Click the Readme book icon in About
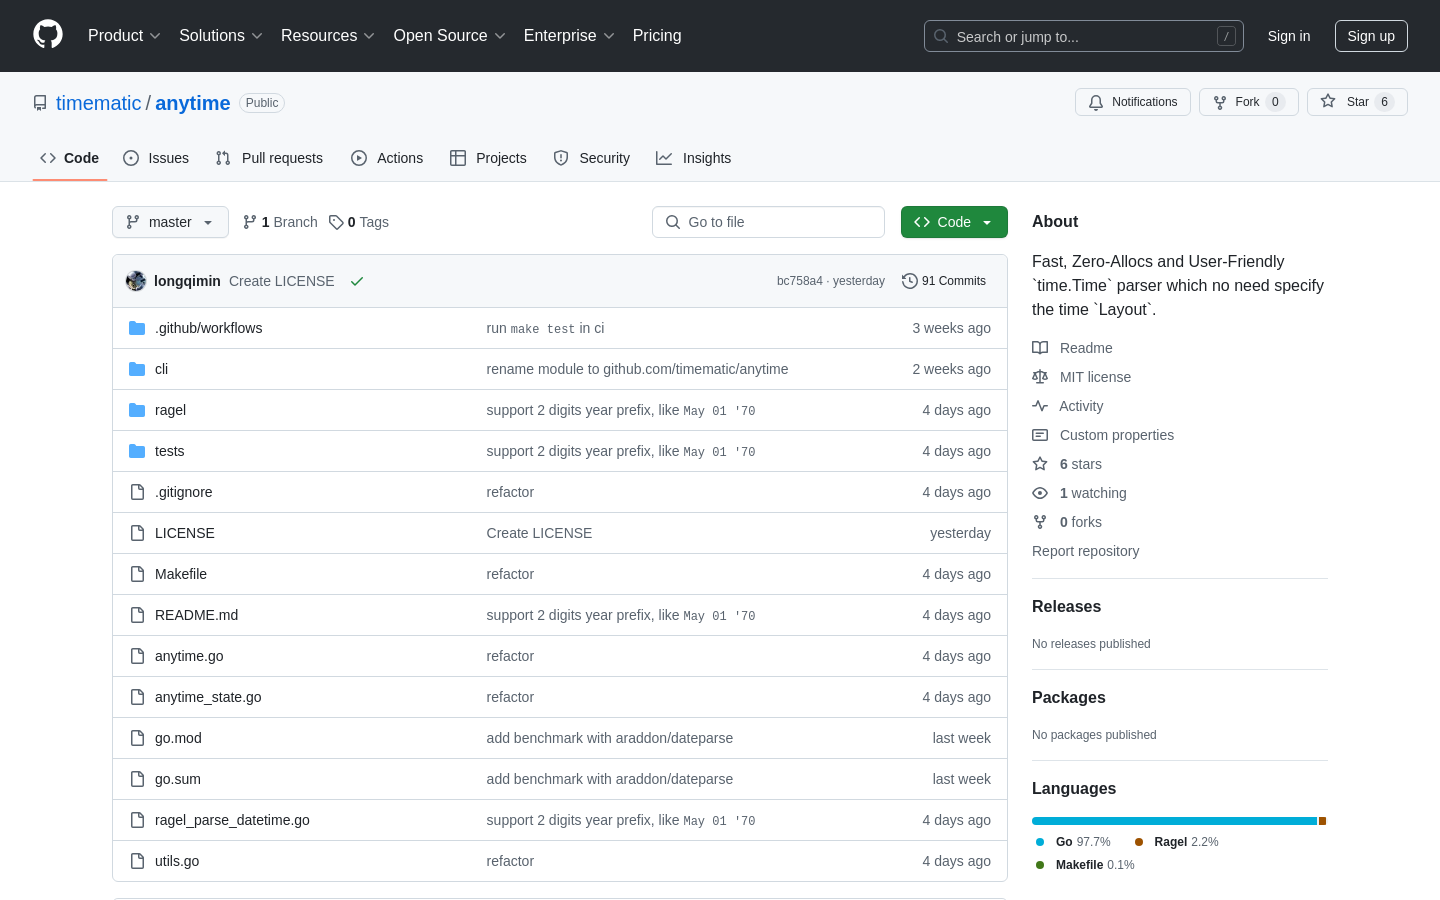The image size is (1440, 900). coord(1040,348)
